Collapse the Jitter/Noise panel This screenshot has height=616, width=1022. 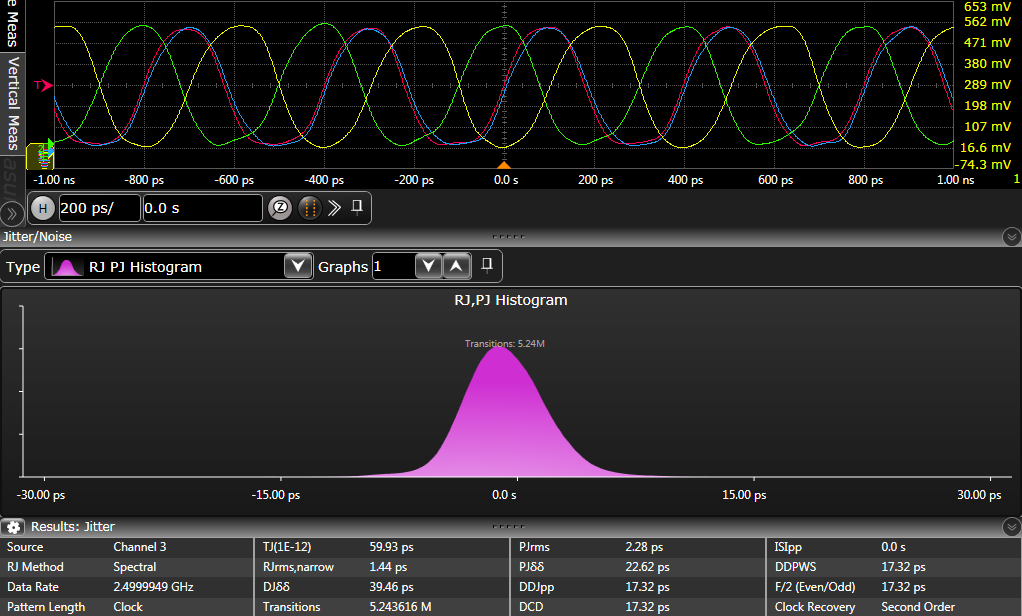click(x=1010, y=237)
